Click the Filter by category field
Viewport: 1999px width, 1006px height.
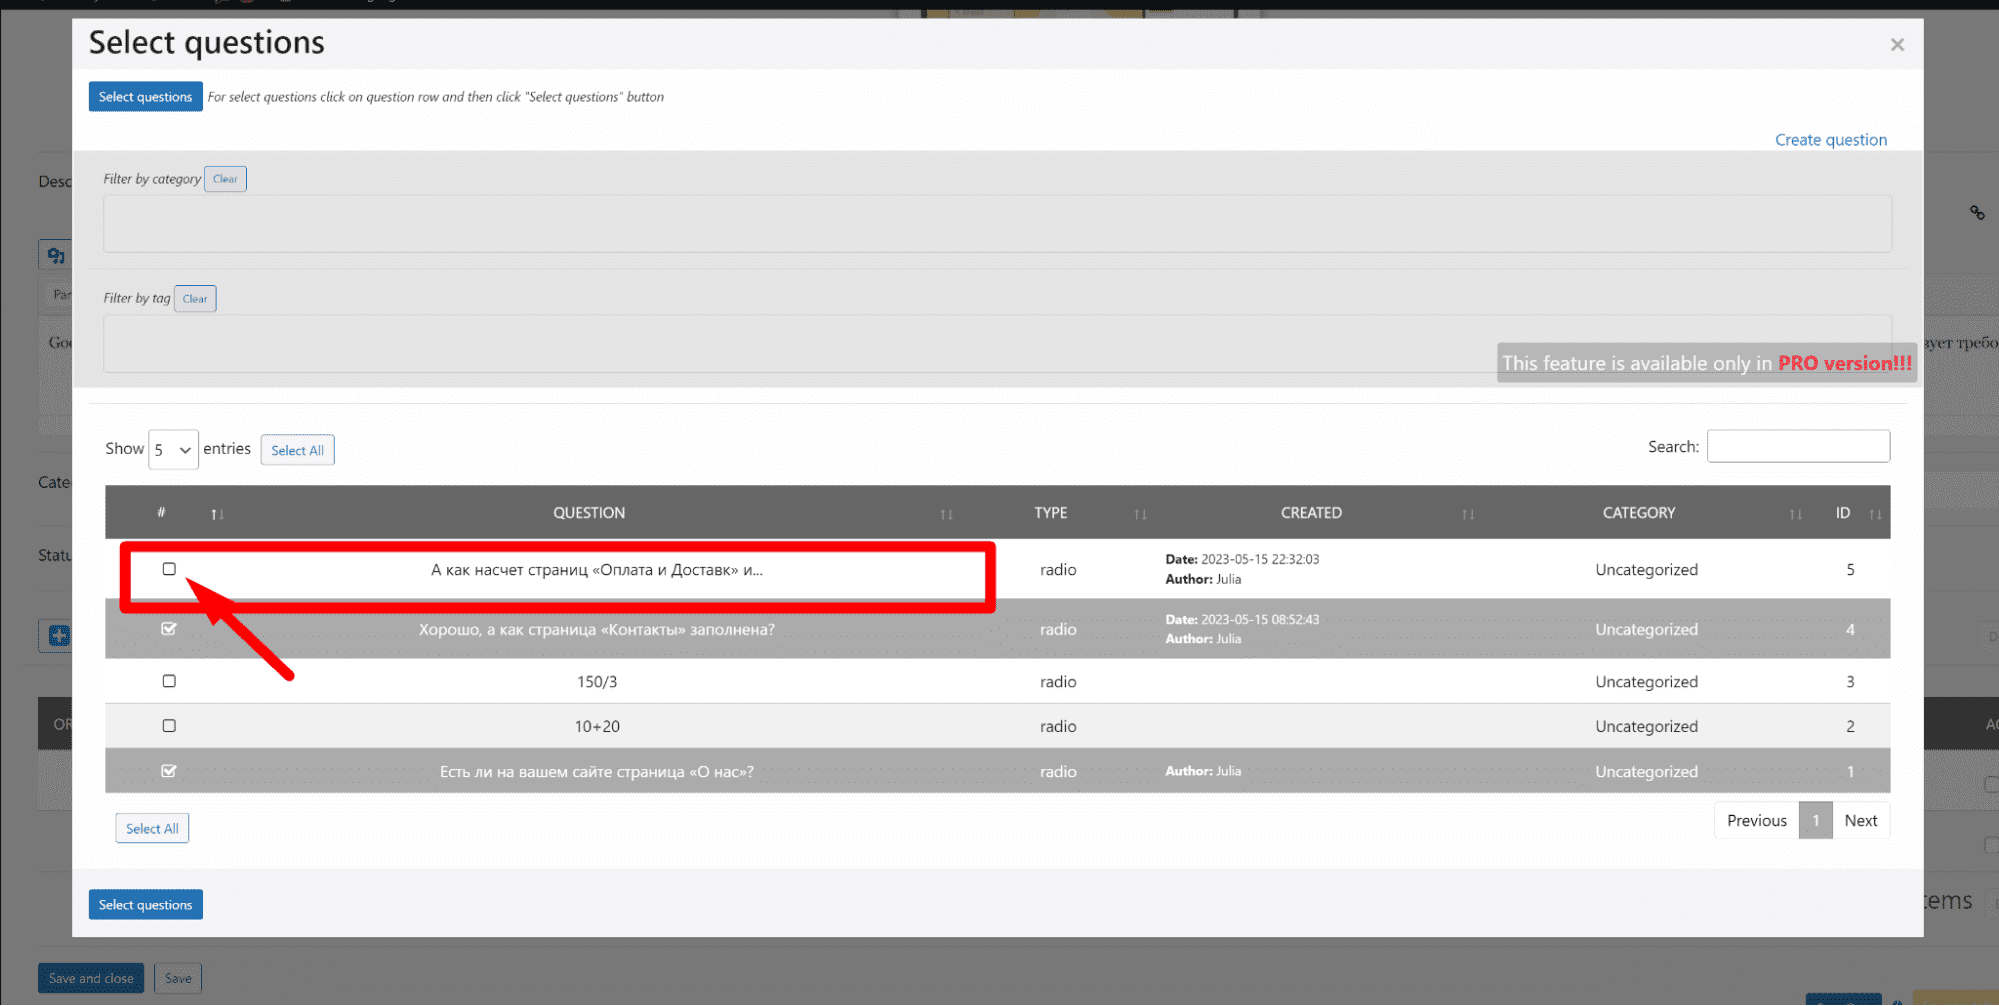(x=996, y=224)
